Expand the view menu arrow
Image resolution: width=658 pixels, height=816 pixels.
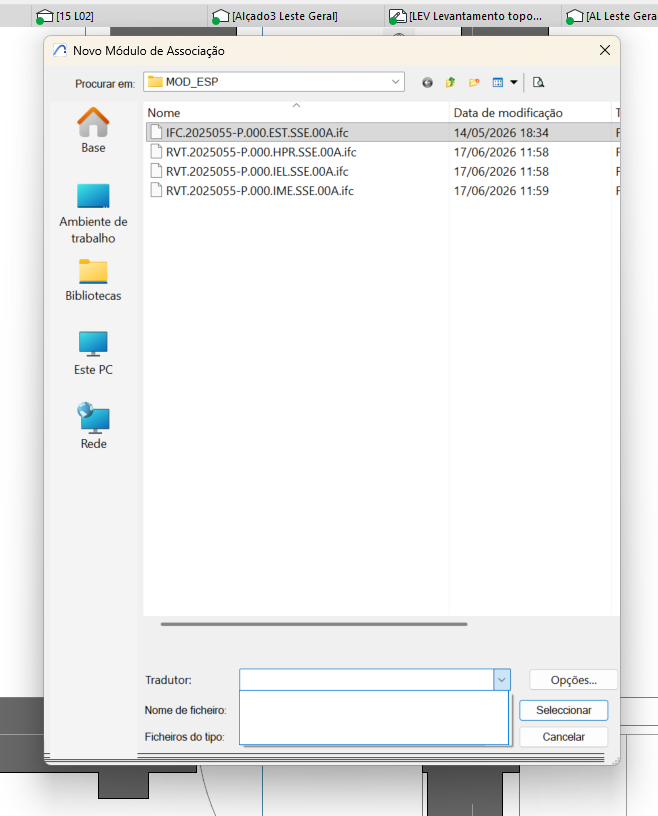pos(514,82)
